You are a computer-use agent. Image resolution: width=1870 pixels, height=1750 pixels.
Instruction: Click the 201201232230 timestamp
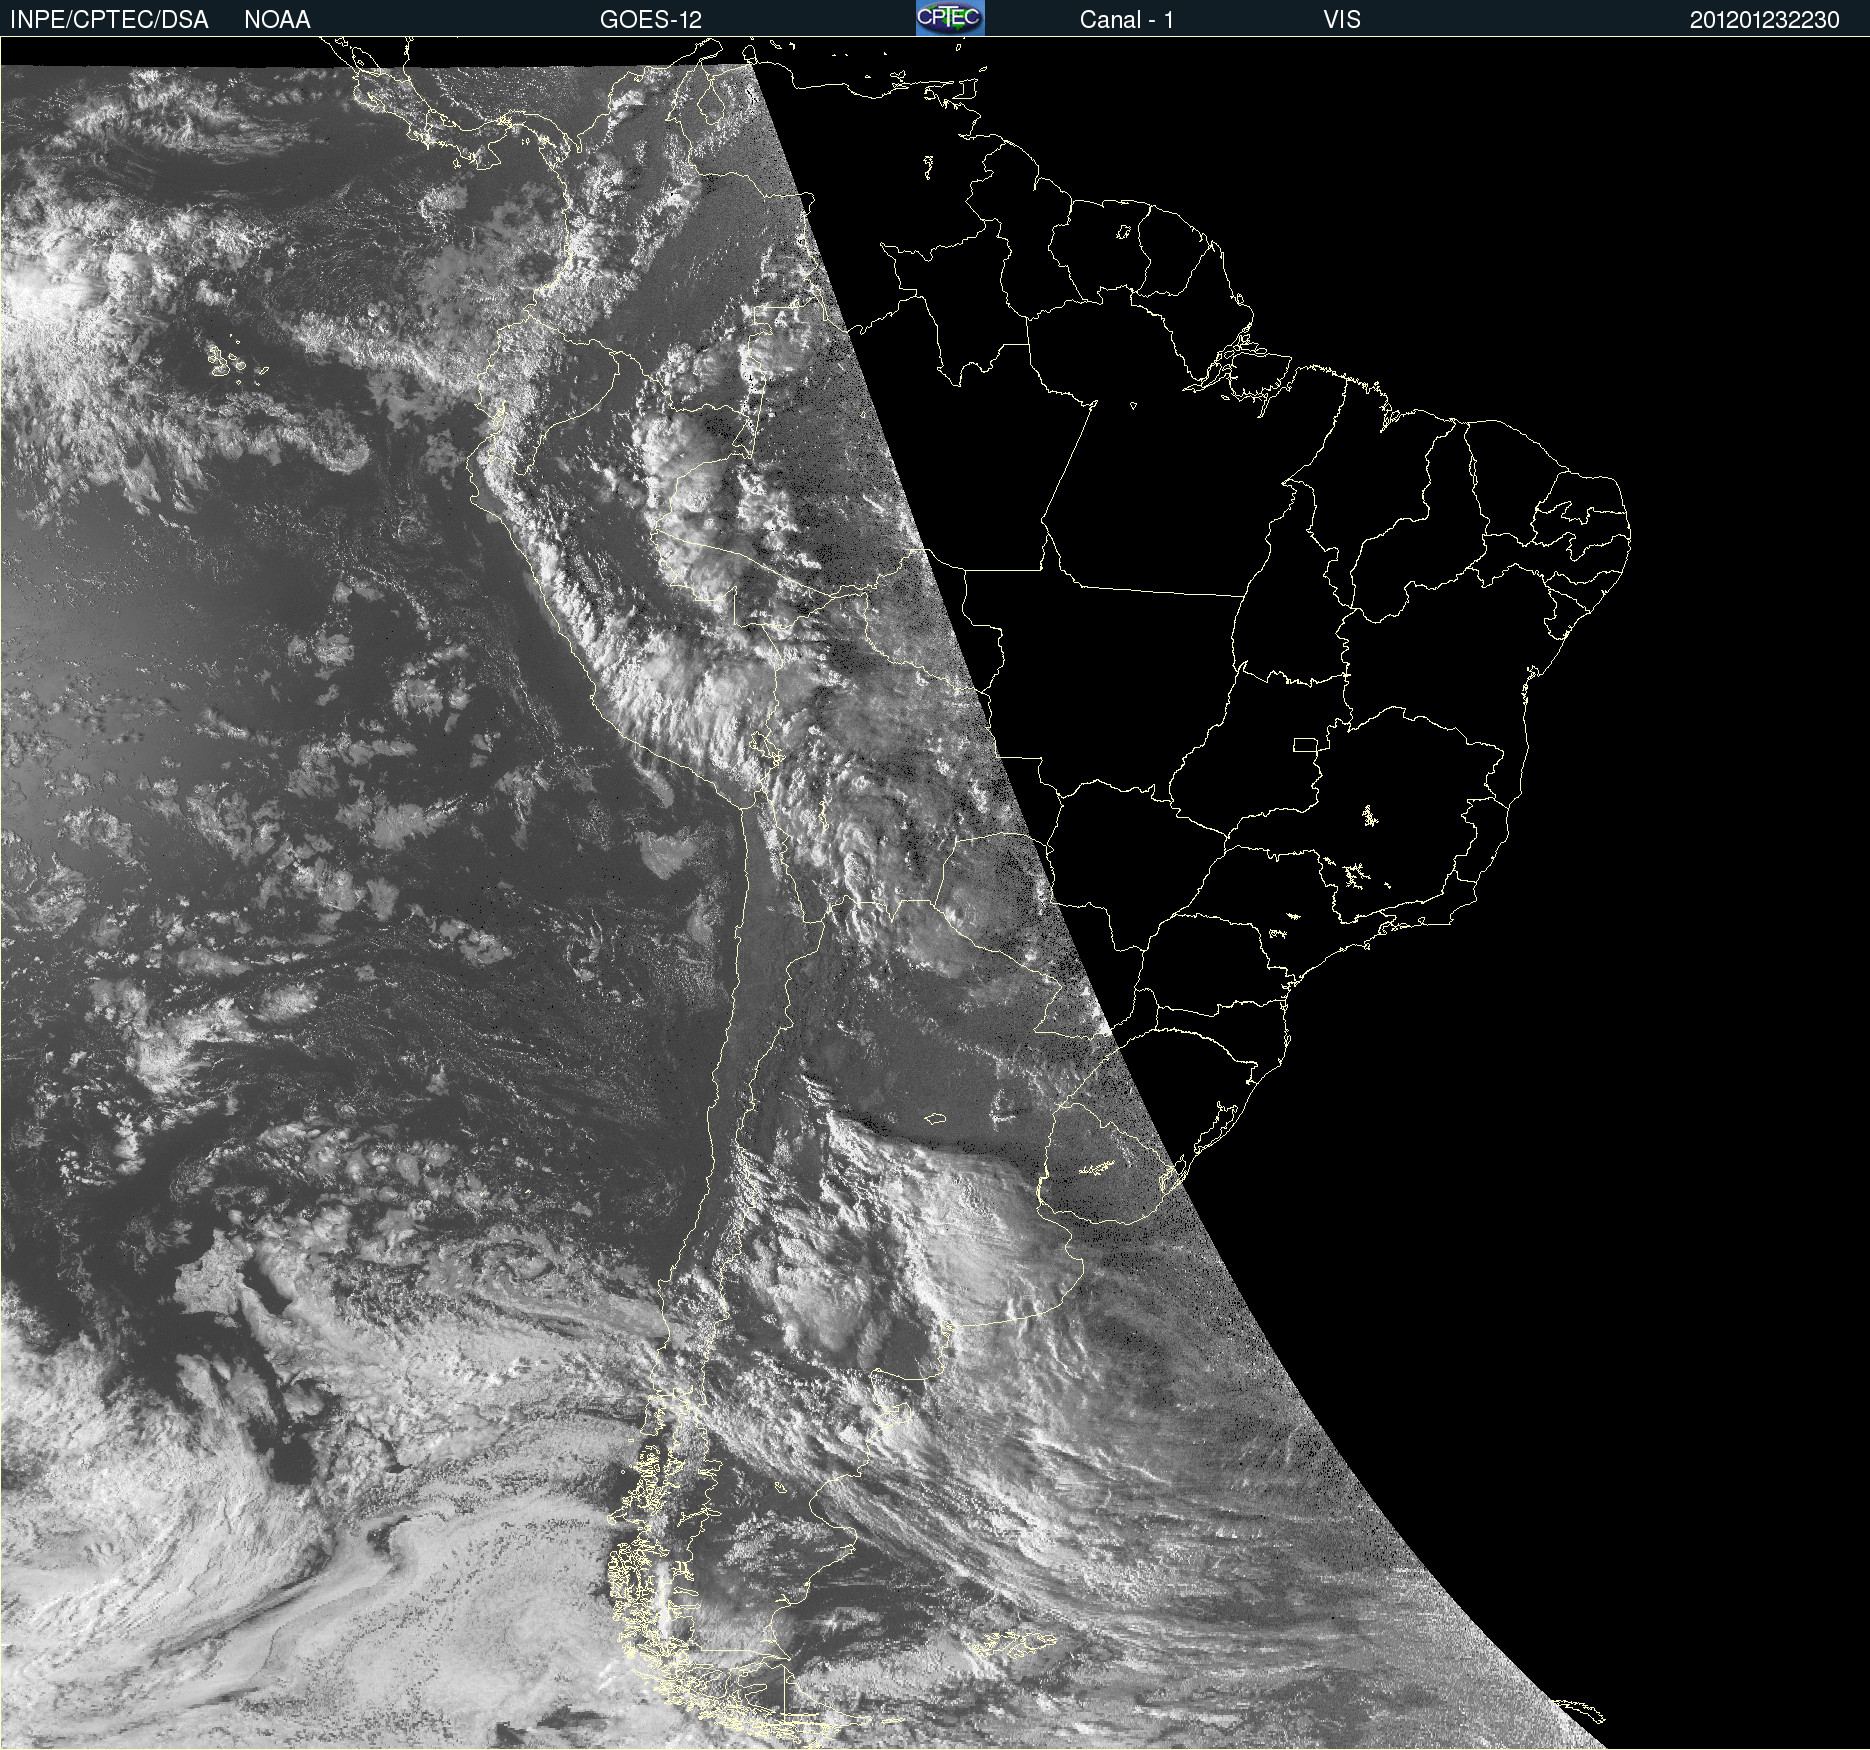(1764, 20)
